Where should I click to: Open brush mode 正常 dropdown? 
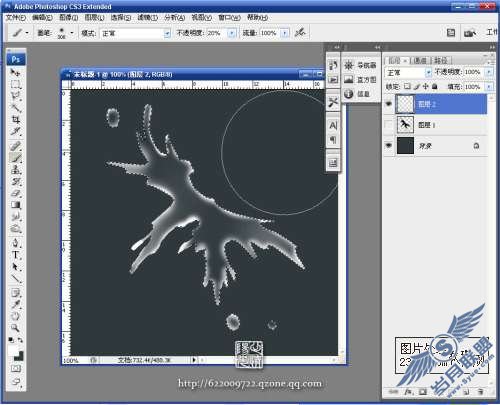(x=167, y=33)
